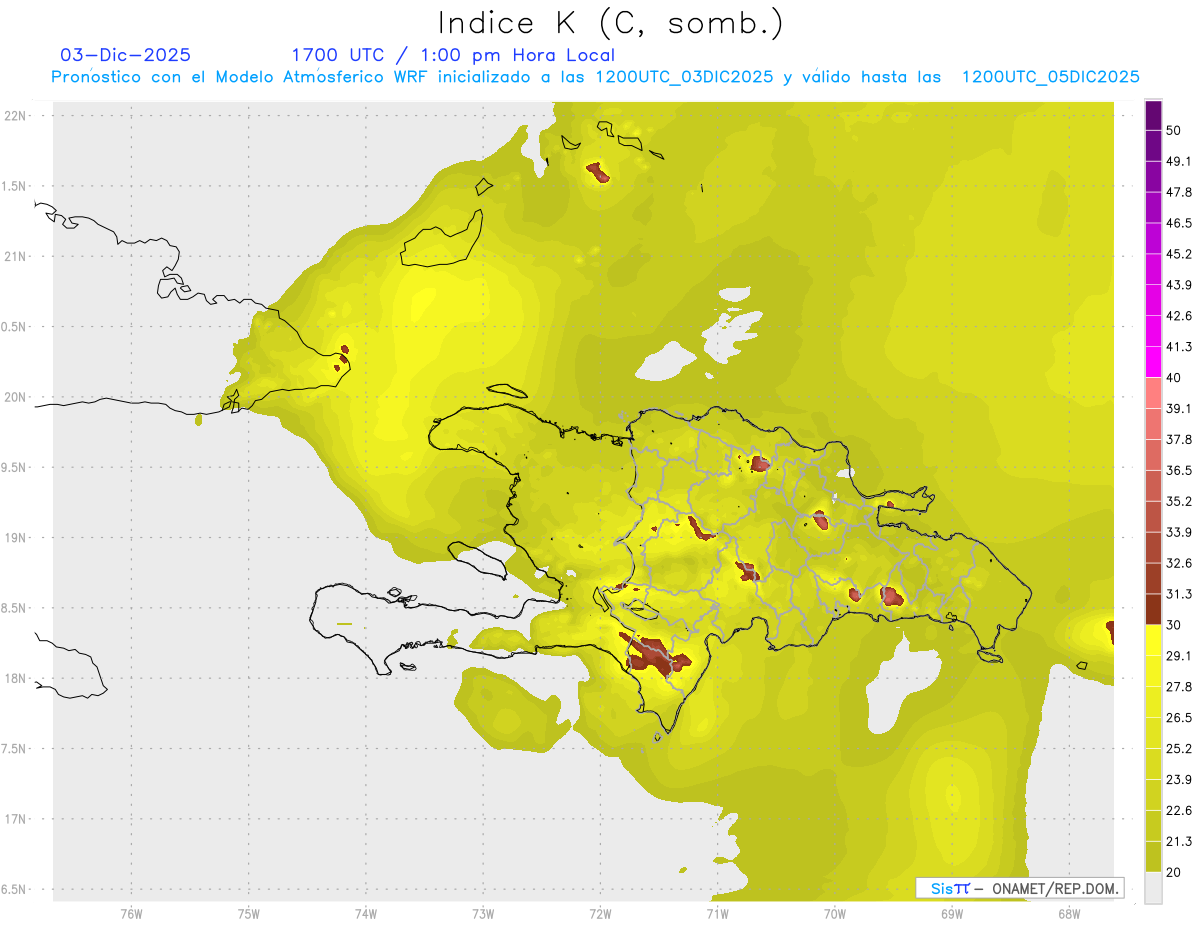Click the colorbar value "45.2"
Image resolution: width=1200 pixels, height=927 pixels.
tap(1179, 254)
